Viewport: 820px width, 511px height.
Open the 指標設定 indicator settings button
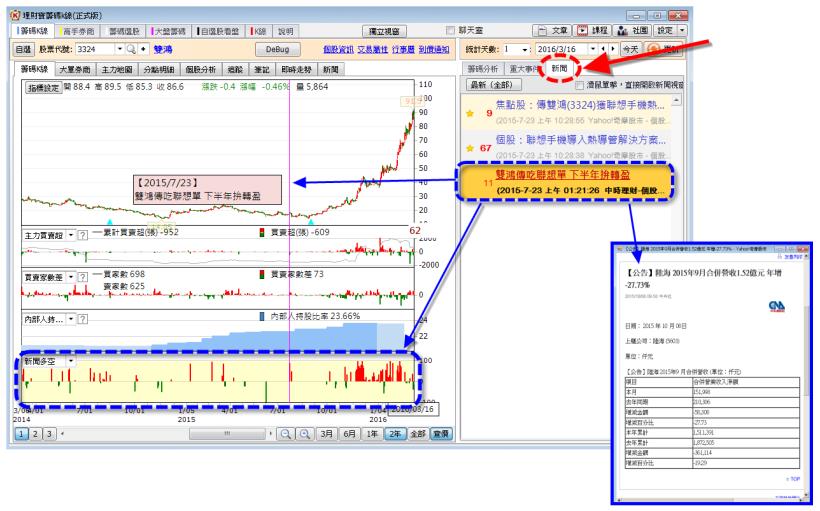(44, 87)
